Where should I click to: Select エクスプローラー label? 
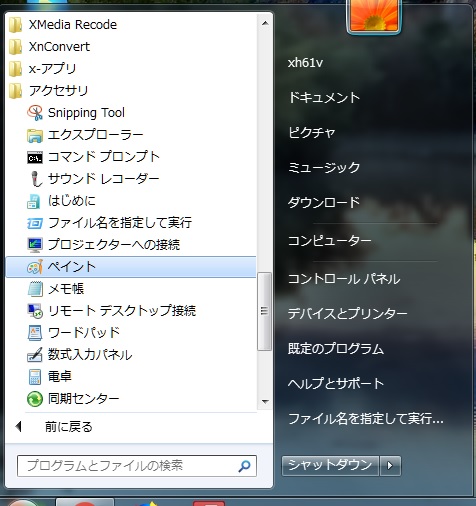tap(96, 135)
